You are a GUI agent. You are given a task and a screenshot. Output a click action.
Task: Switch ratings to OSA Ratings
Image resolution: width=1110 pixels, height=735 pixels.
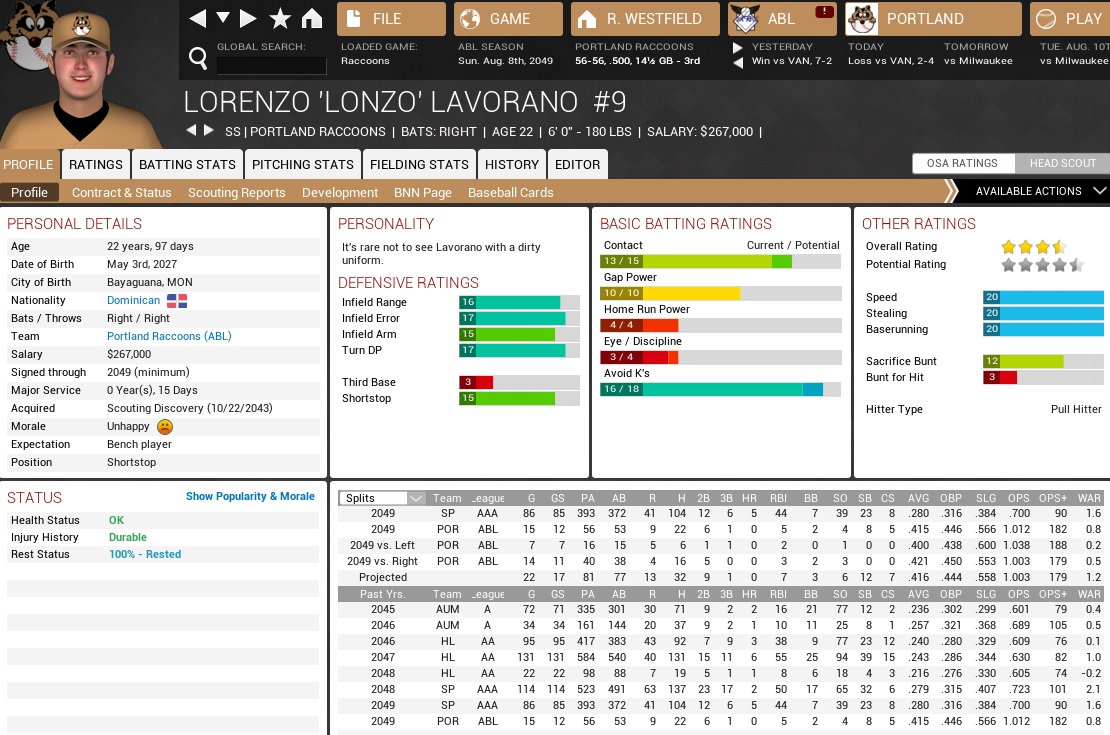click(x=962, y=163)
